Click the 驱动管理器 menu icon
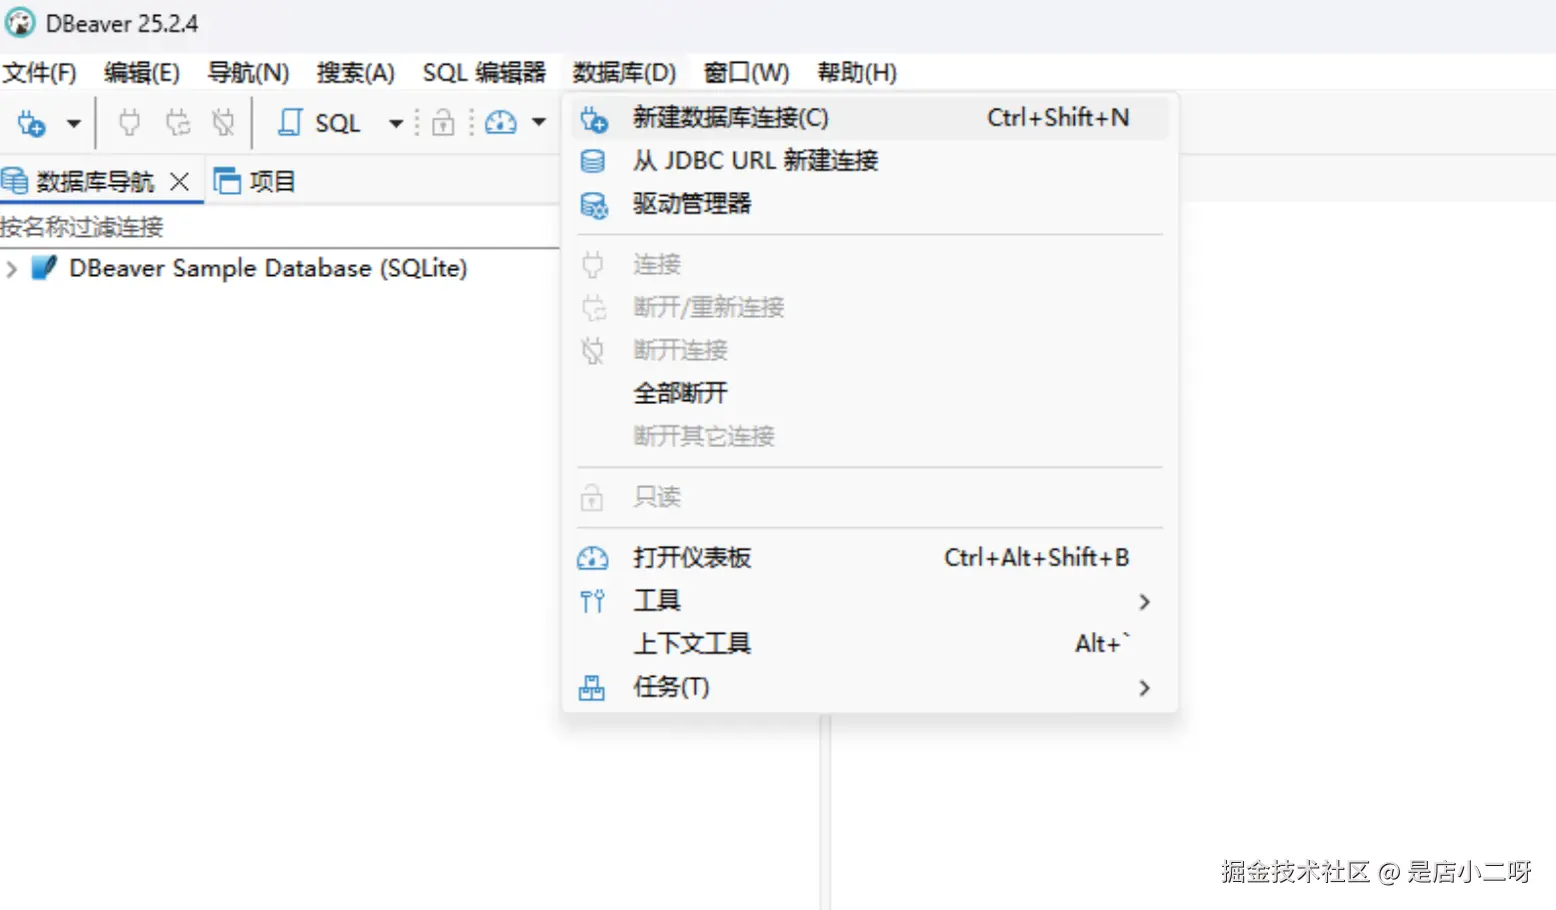Viewport: 1556px width, 910px height. pos(593,205)
